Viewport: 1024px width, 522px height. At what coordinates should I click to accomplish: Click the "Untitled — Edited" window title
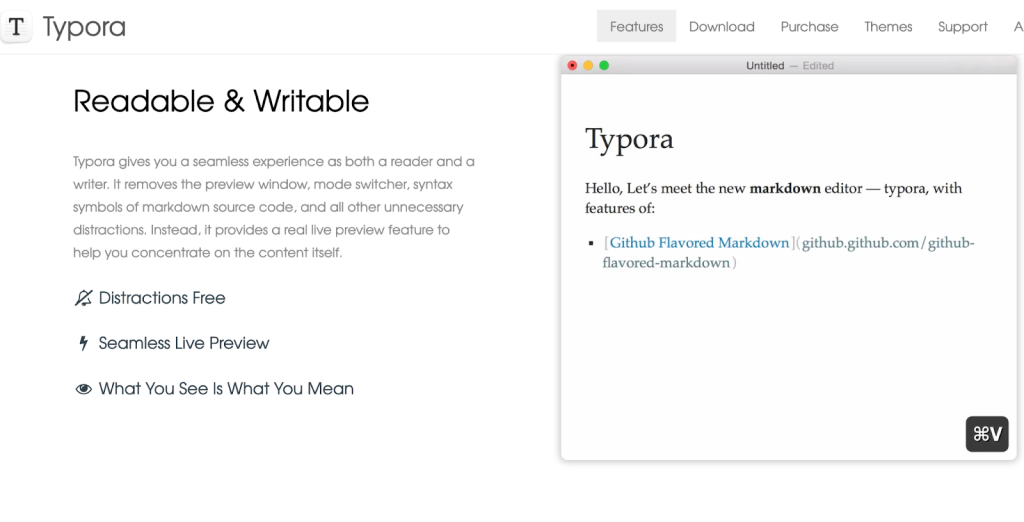pyautogui.click(x=789, y=66)
